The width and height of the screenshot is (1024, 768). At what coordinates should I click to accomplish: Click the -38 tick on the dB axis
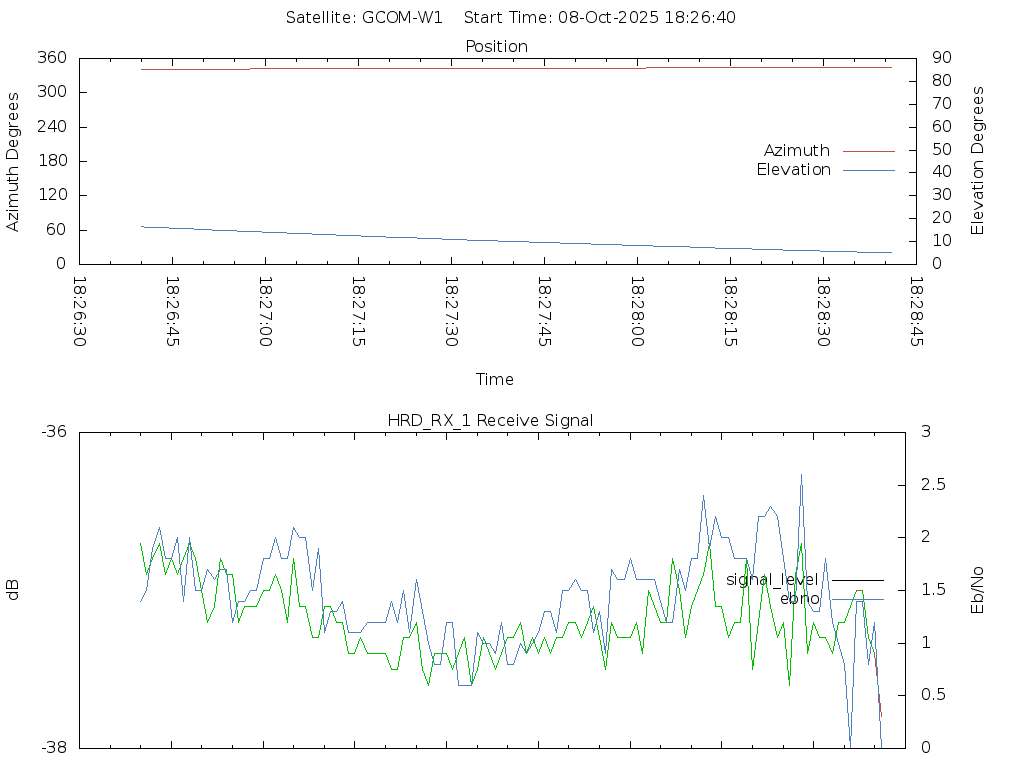click(53, 747)
